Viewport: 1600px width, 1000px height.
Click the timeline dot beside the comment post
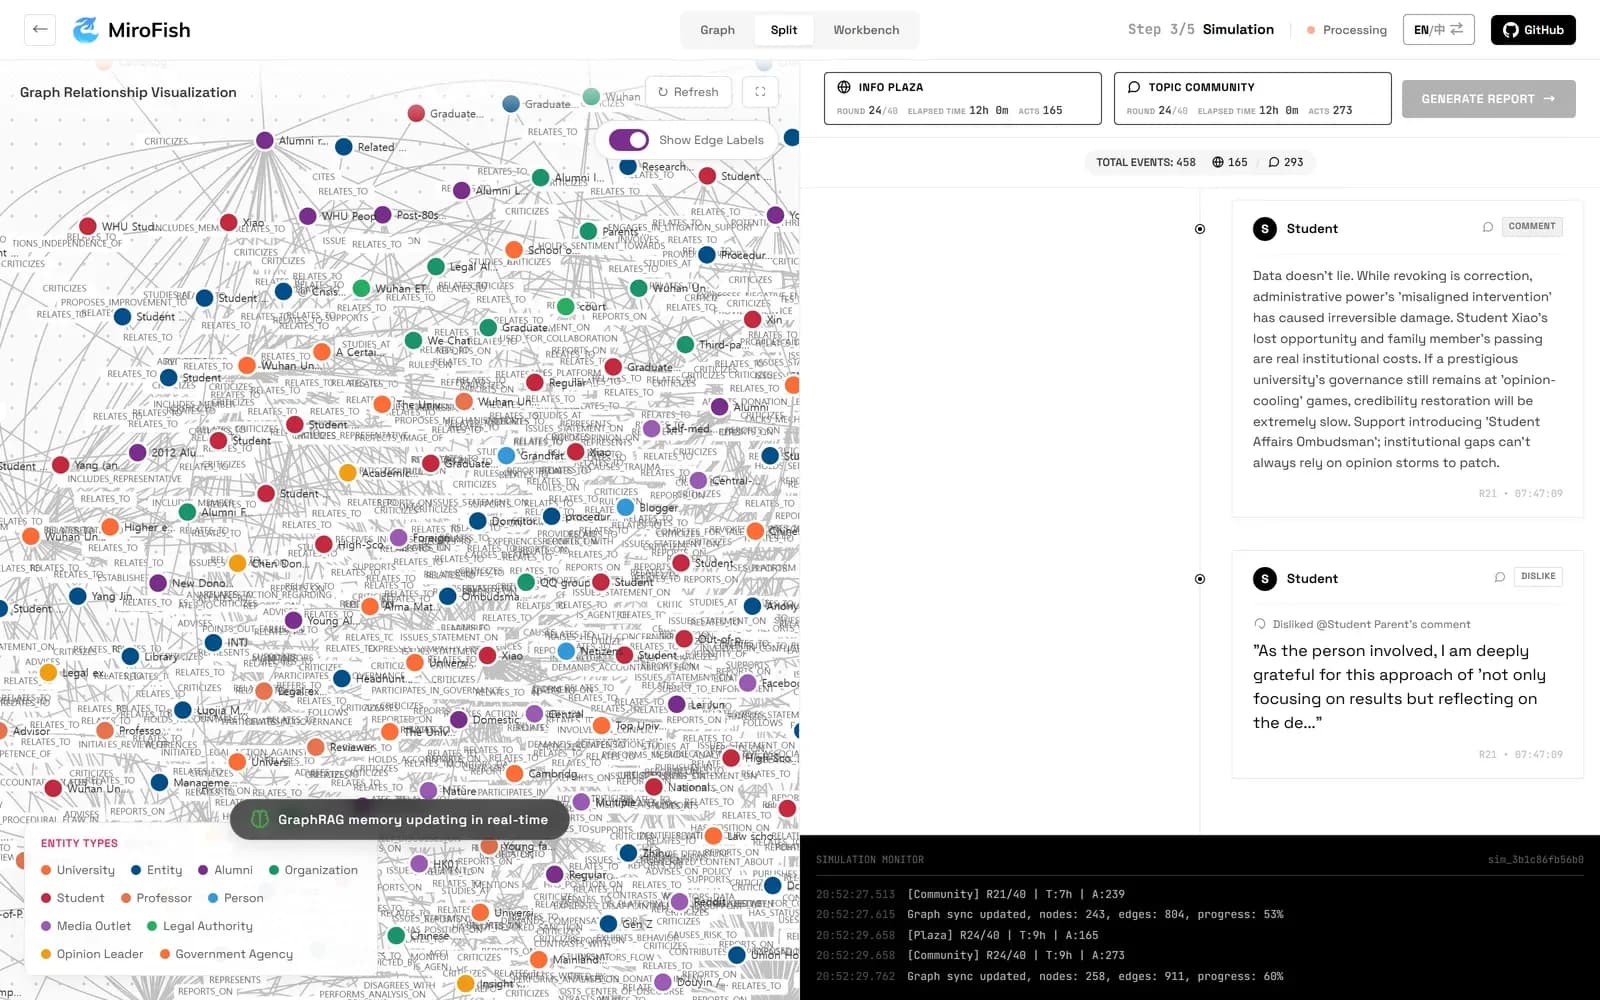pyautogui.click(x=1200, y=229)
